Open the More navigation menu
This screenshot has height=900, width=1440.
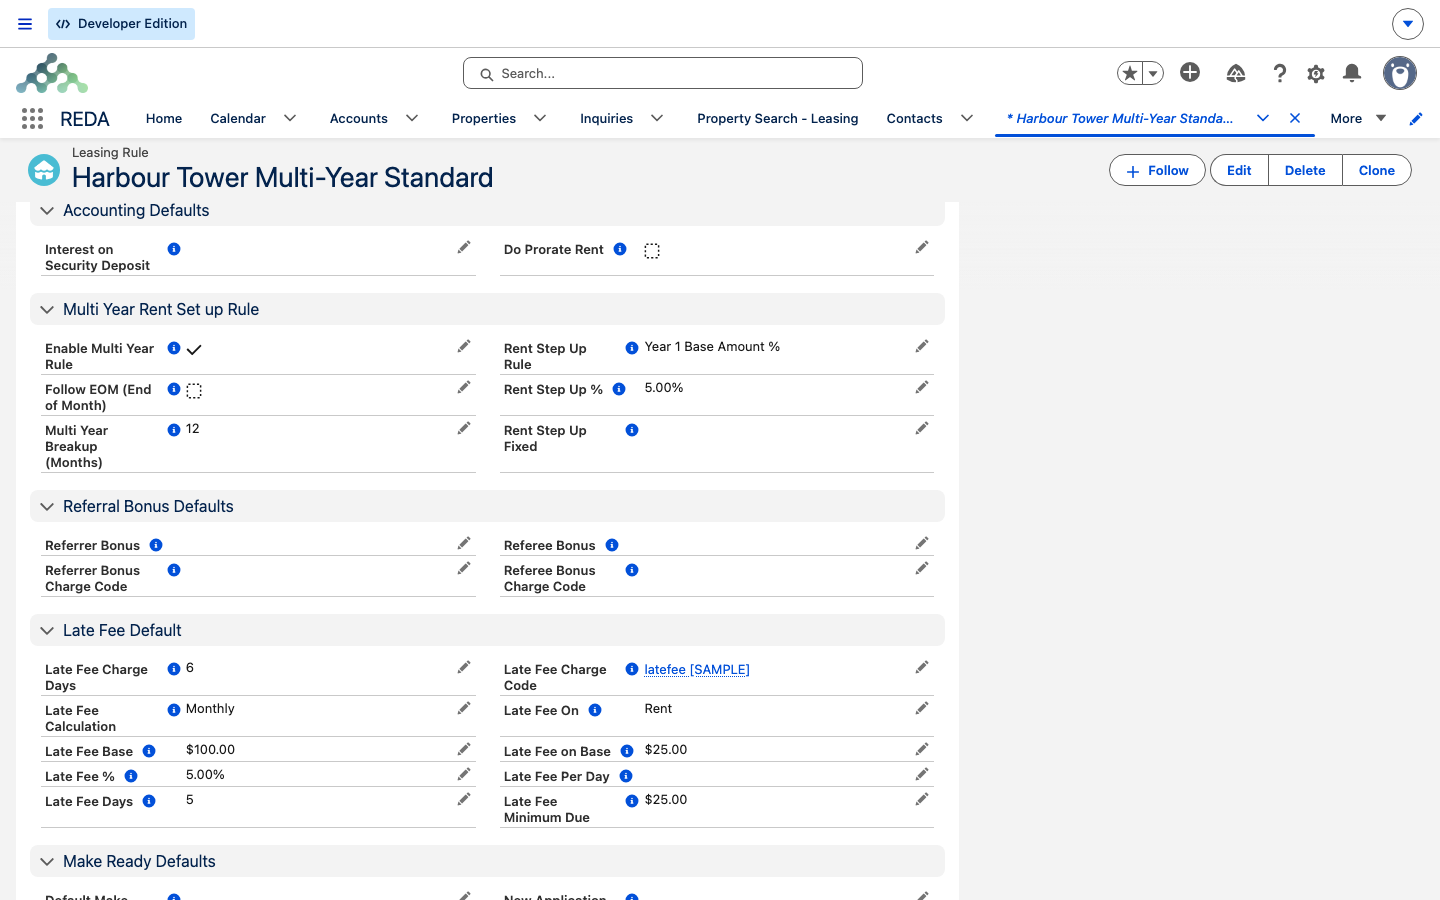tap(1357, 118)
